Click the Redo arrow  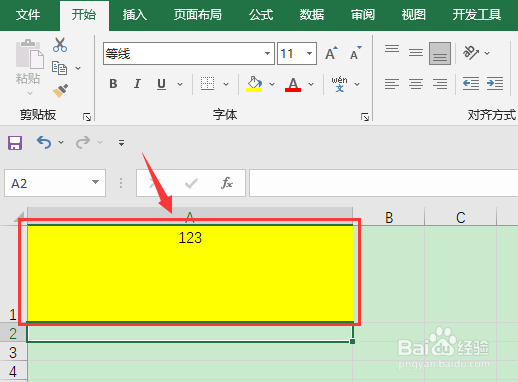click(83, 143)
